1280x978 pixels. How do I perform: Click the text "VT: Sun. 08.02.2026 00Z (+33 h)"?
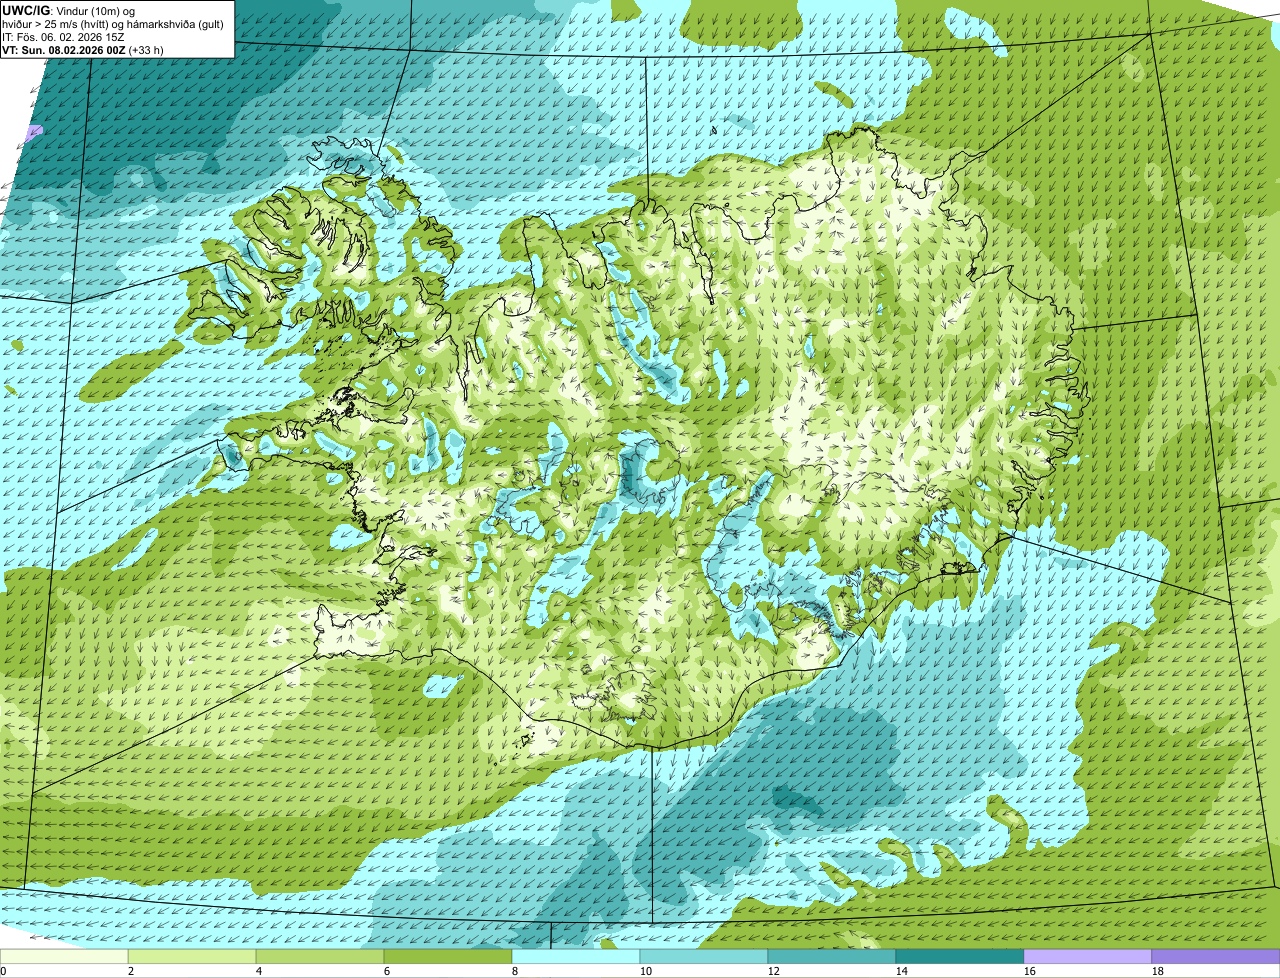coord(83,50)
